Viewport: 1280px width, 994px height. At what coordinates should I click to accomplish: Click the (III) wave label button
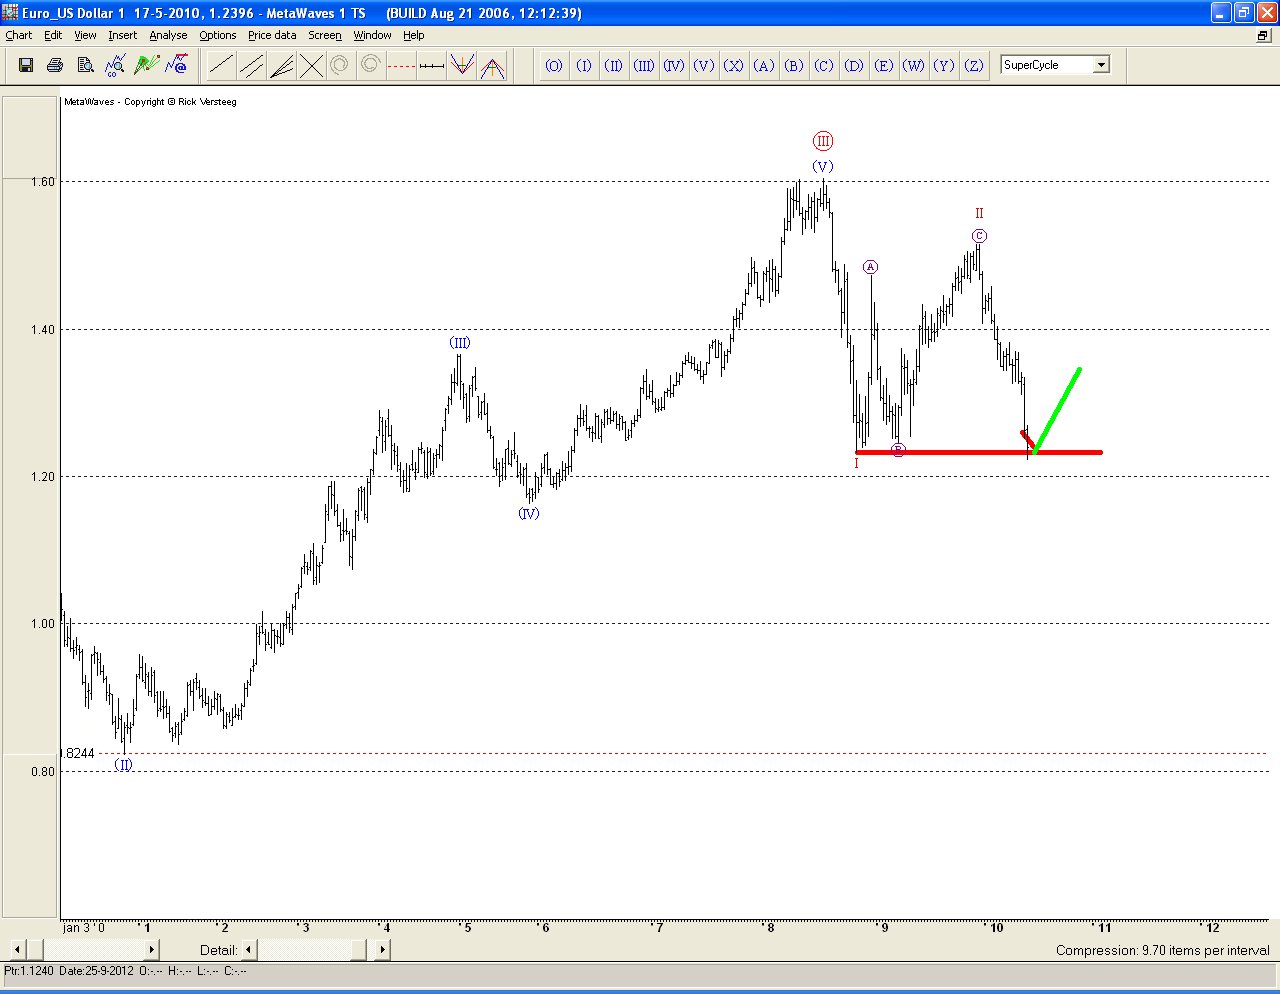[x=644, y=66]
